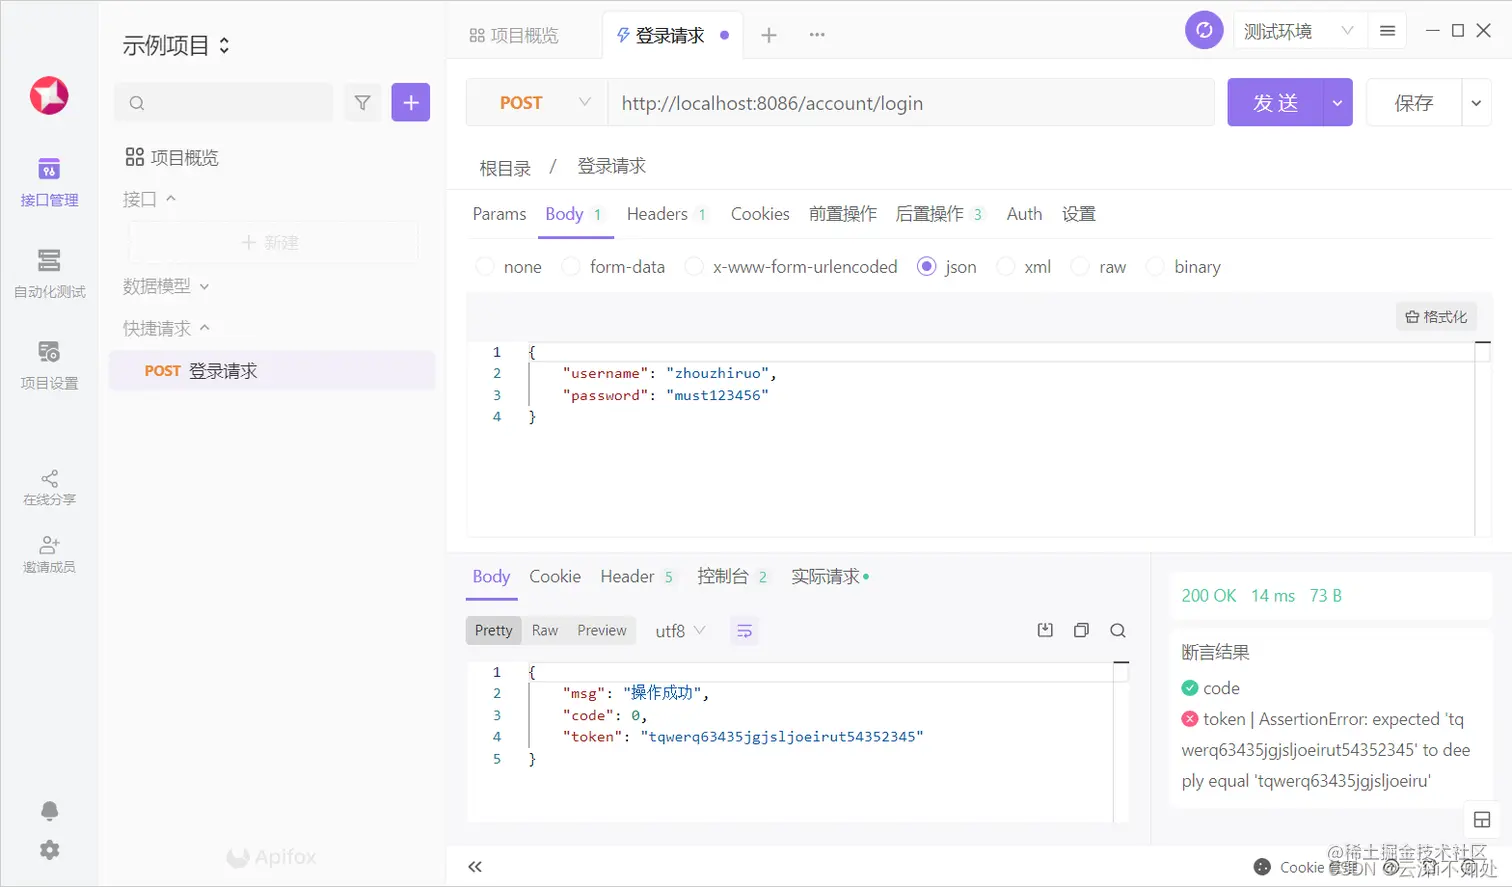This screenshot has width=1512, height=887.
Task: Open the 自动化测试 sidebar section
Action: pos(49,275)
